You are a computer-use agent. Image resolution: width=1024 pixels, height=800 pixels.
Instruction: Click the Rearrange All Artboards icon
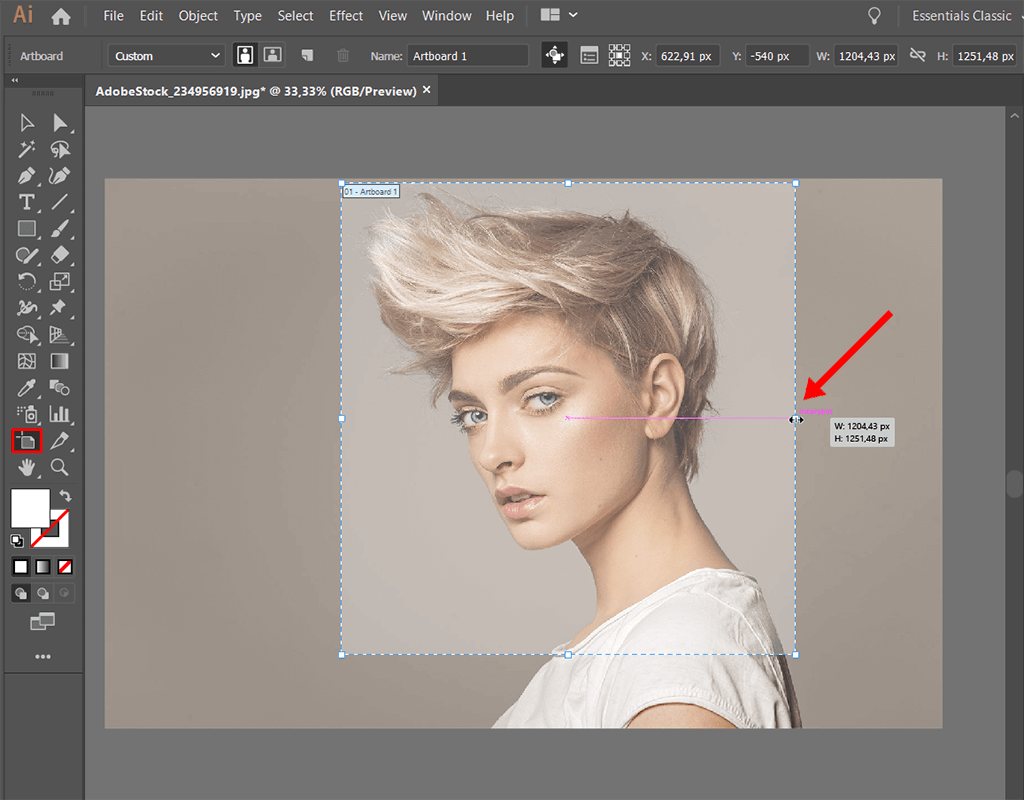(x=619, y=55)
